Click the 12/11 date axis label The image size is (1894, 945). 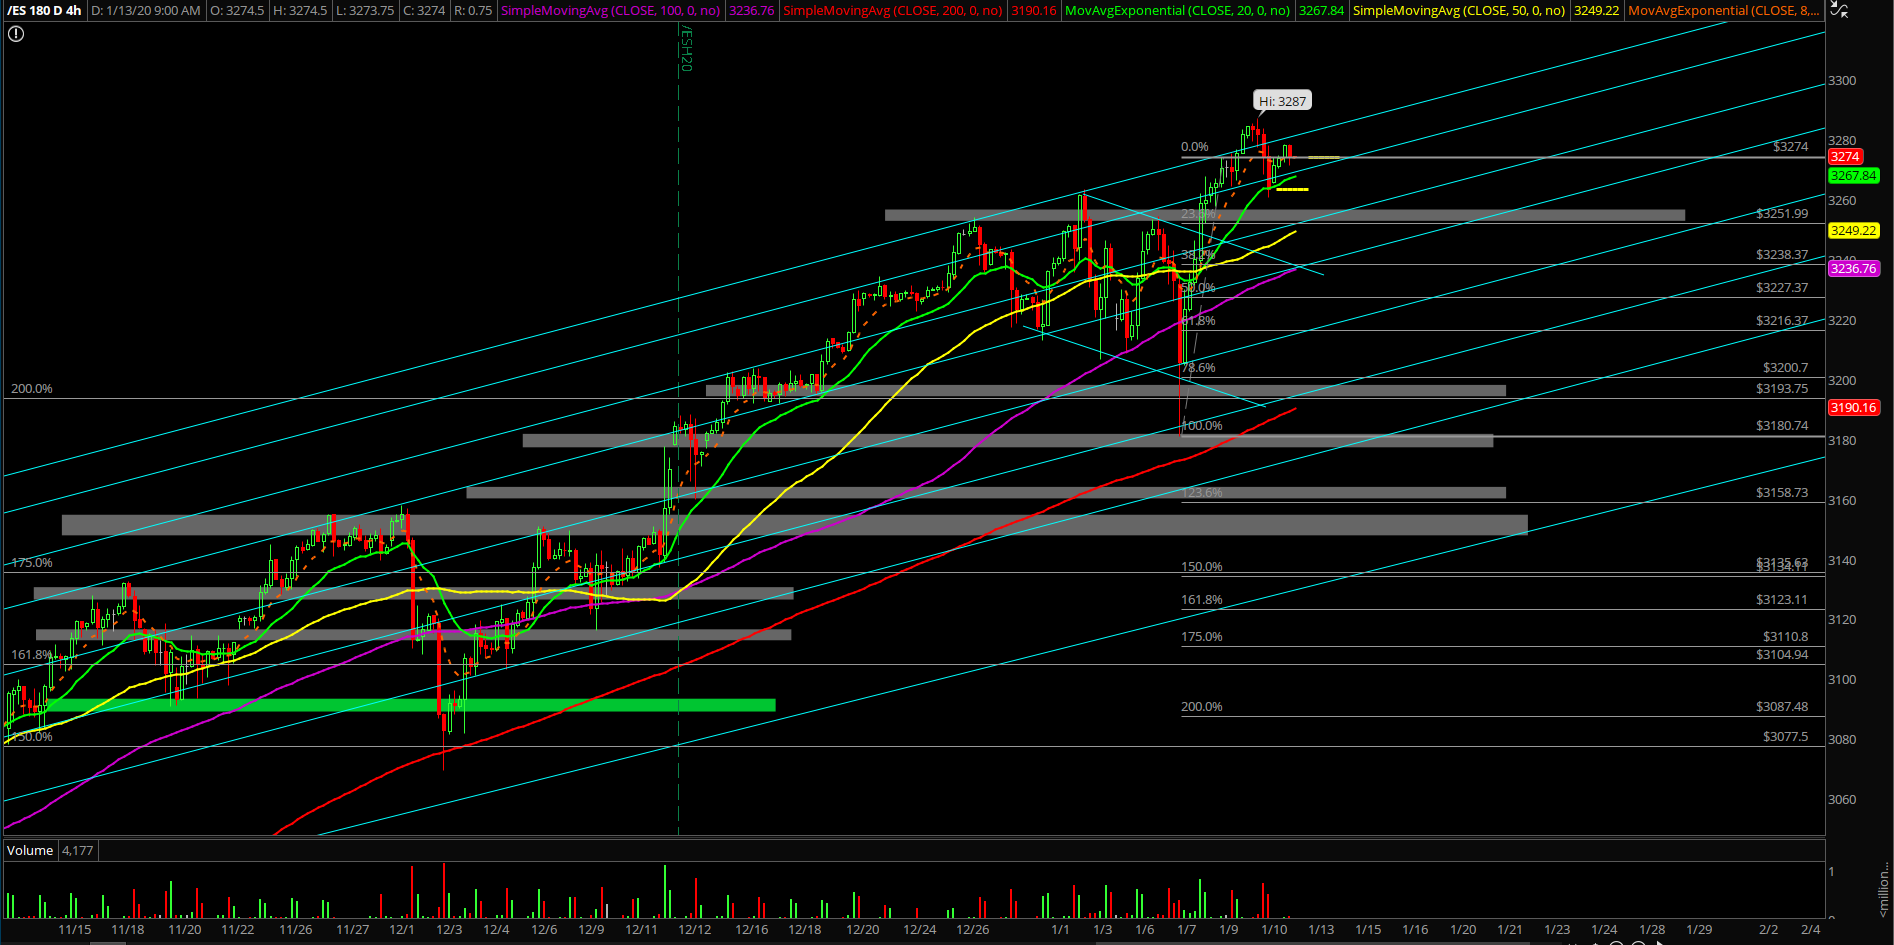pos(641,930)
